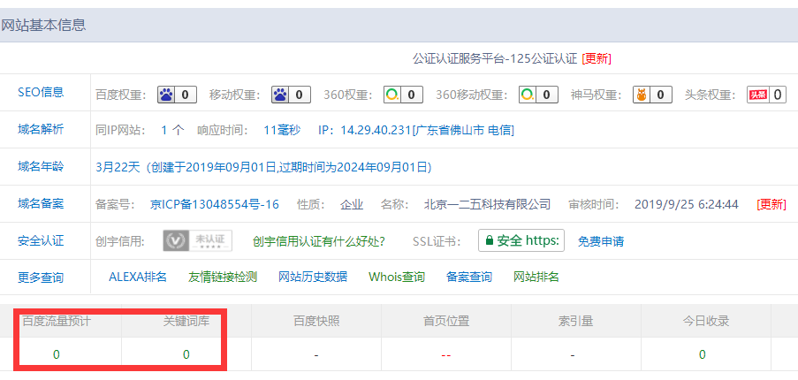The height and width of the screenshot is (380, 798).
Task: Click the 关键词库 value 0
Action: (x=186, y=355)
